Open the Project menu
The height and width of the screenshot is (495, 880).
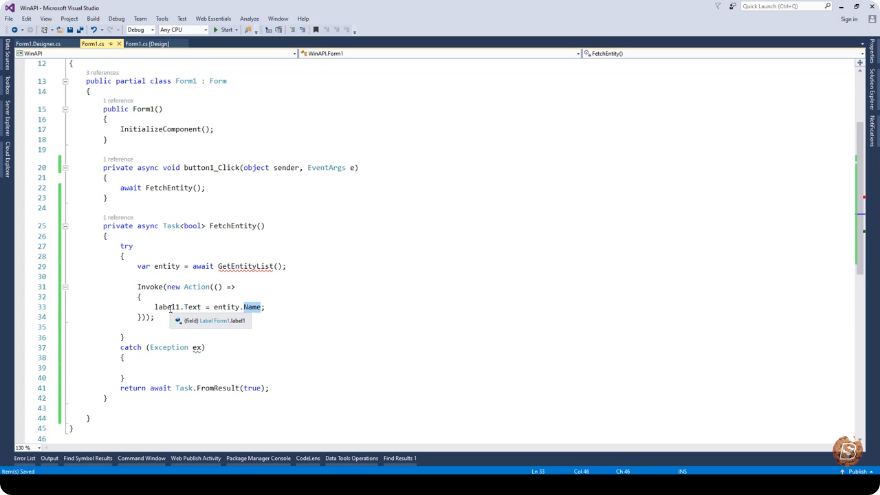click(69, 19)
